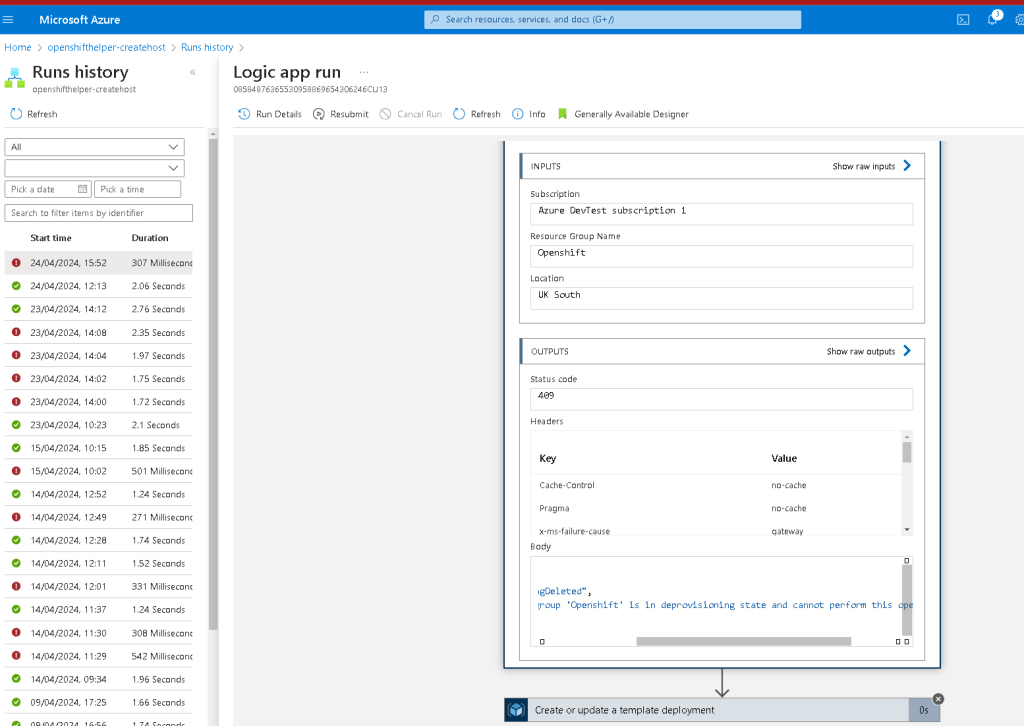The image size is (1024, 726).
Task: Open the empty second filter dropdown
Action: [x=95, y=168]
